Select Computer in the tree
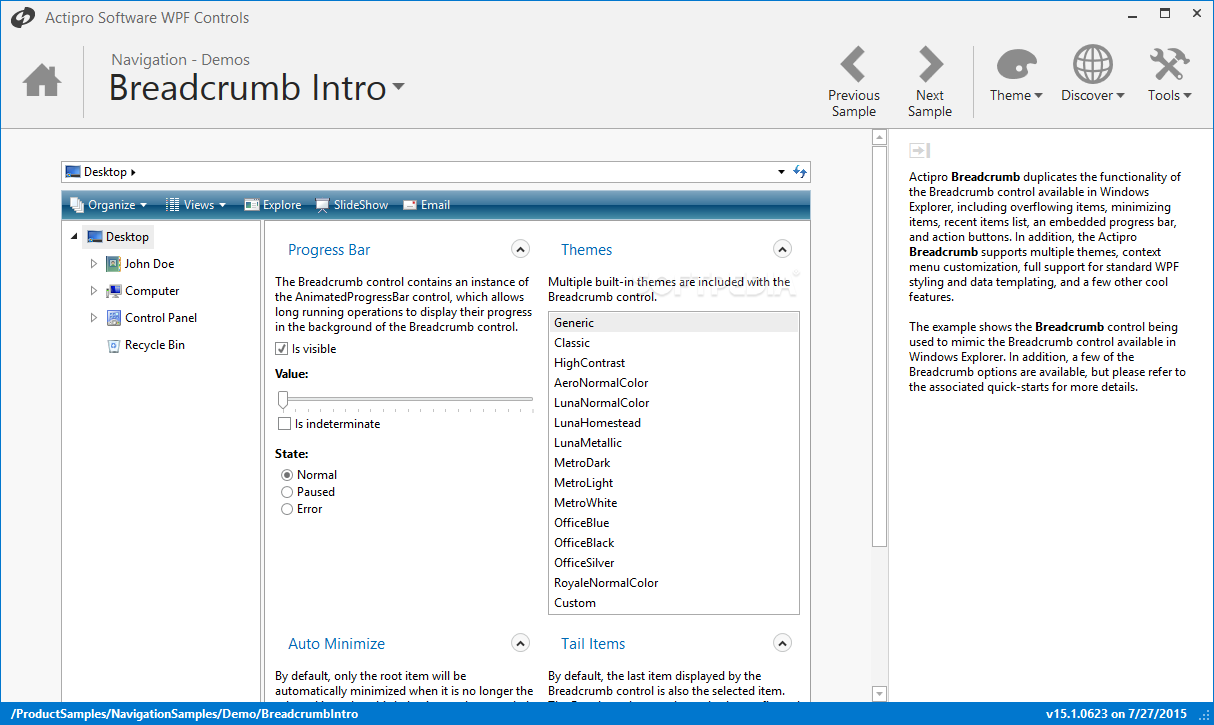The width and height of the screenshot is (1214, 725). 143,291
